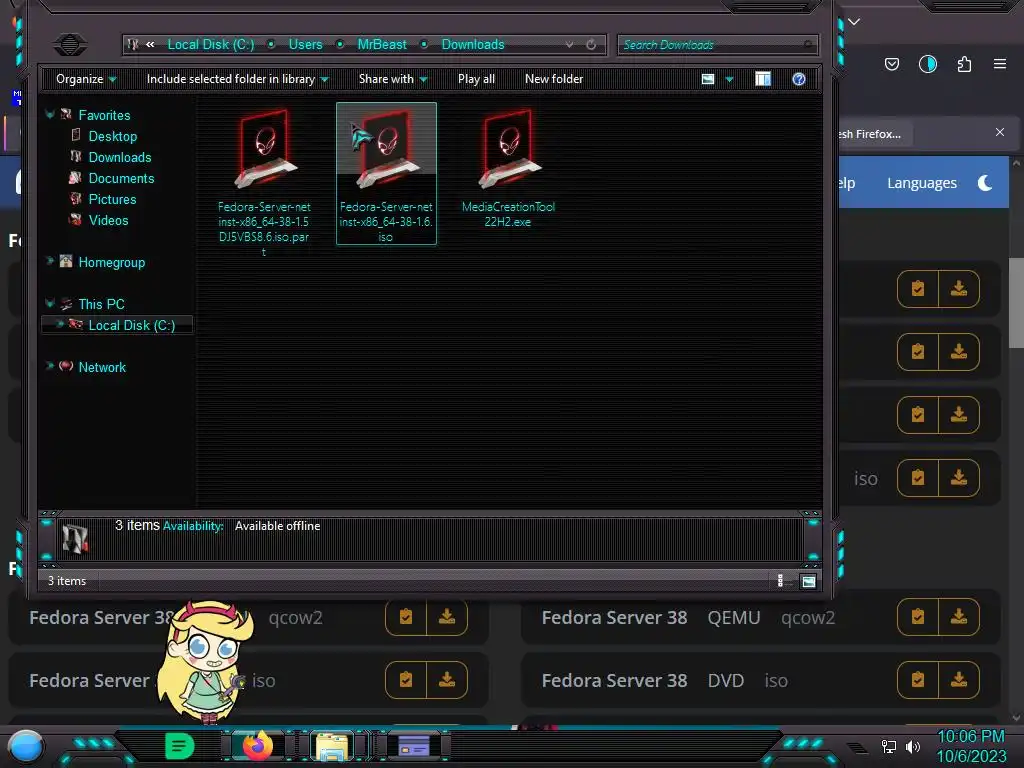This screenshot has width=1024, height=768.
Task: Open the view options dropdown arrow
Action: (729, 79)
